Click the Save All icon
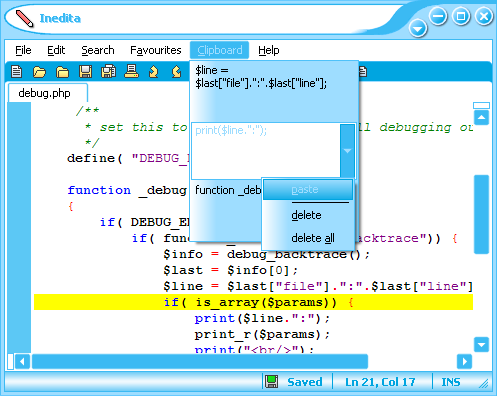This screenshot has height=396, width=497. (108, 71)
